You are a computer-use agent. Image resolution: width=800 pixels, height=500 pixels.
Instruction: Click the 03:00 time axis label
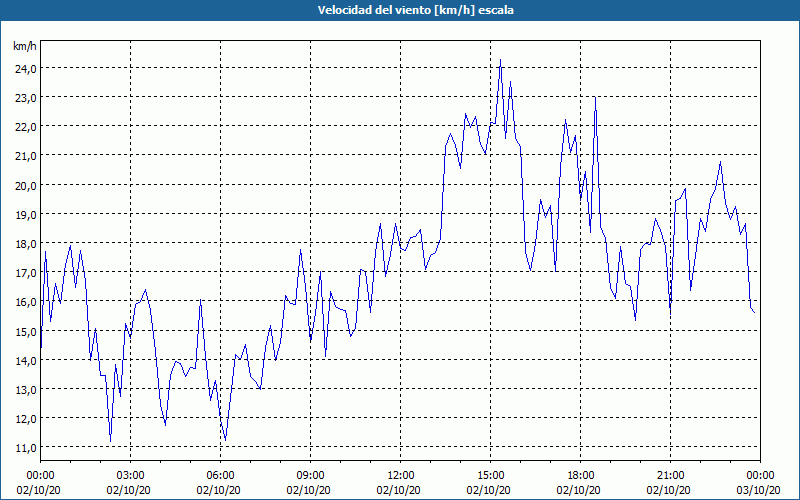pyautogui.click(x=131, y=476)
